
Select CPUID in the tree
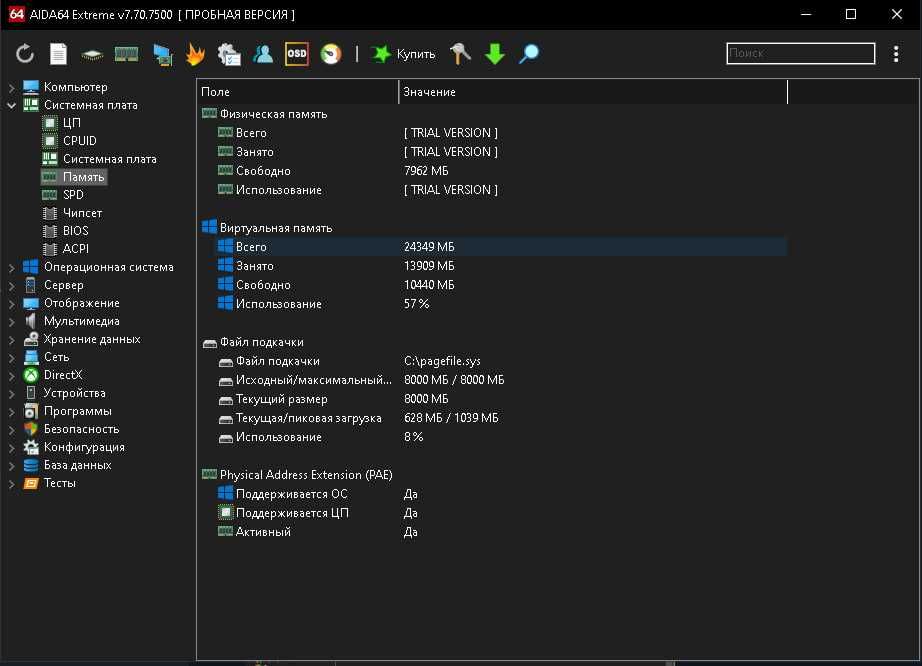click(x=79, y=141)
